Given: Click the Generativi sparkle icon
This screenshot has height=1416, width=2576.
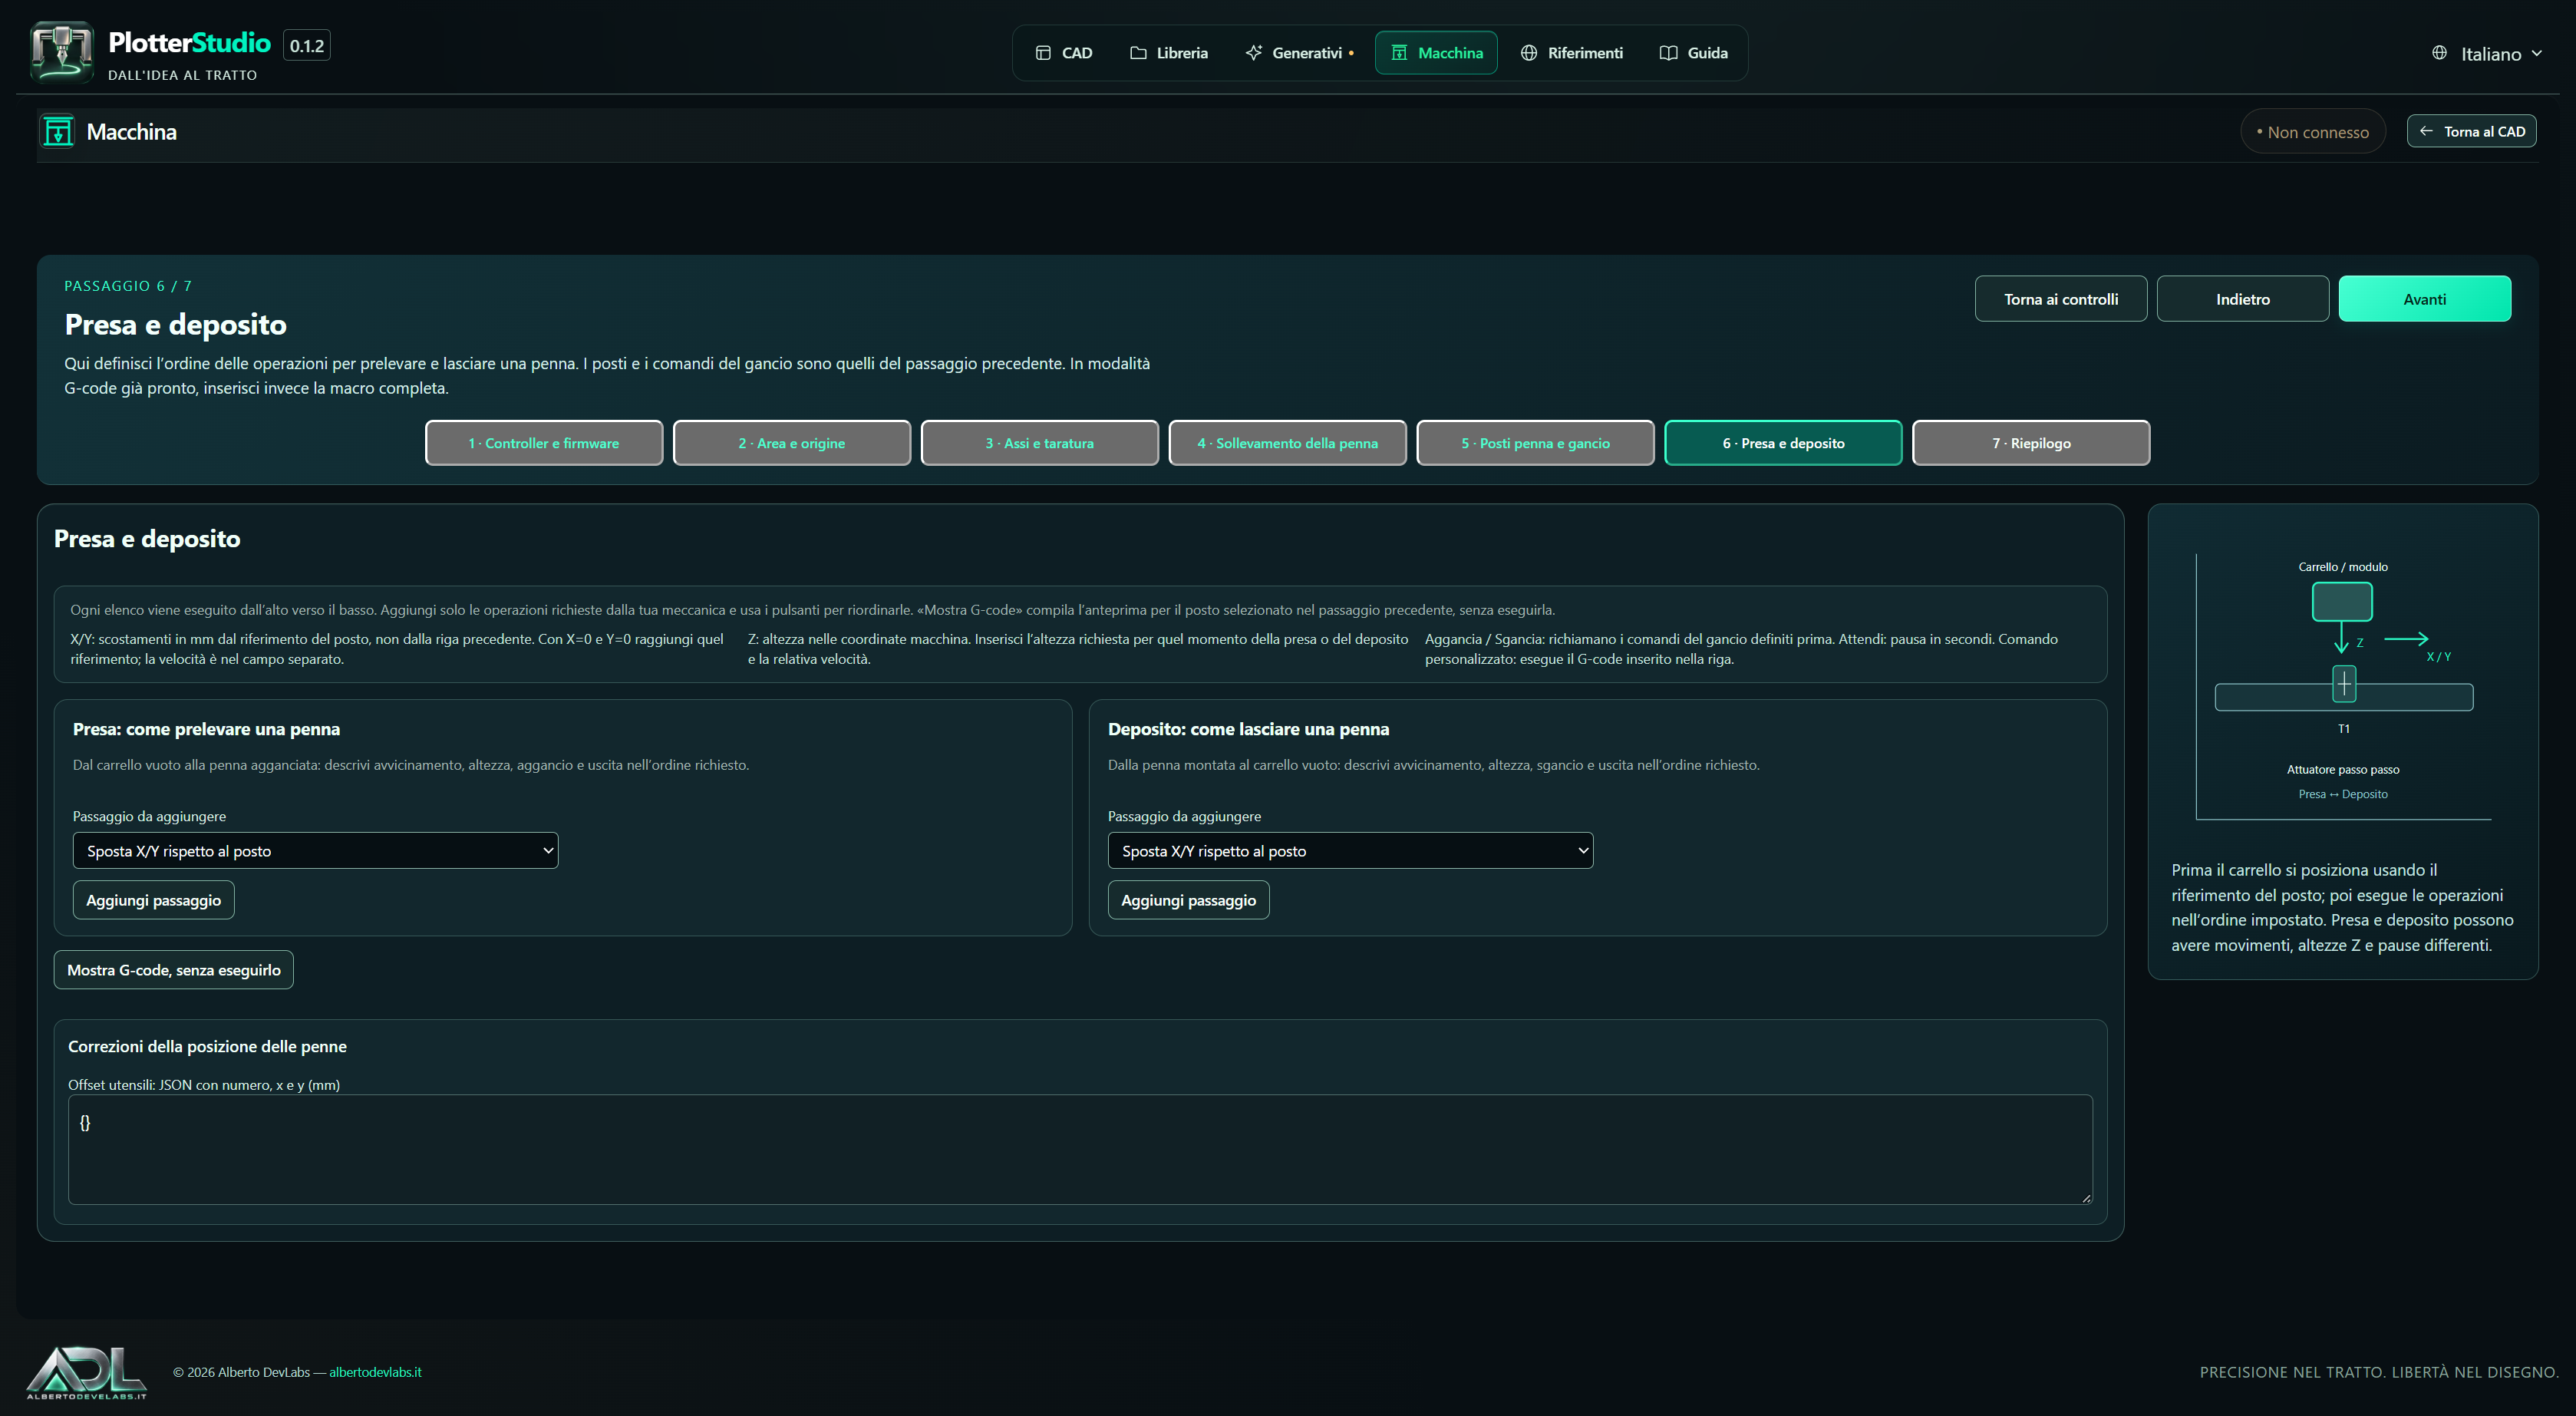Looking at the screenshot, I should [1253, 53].
